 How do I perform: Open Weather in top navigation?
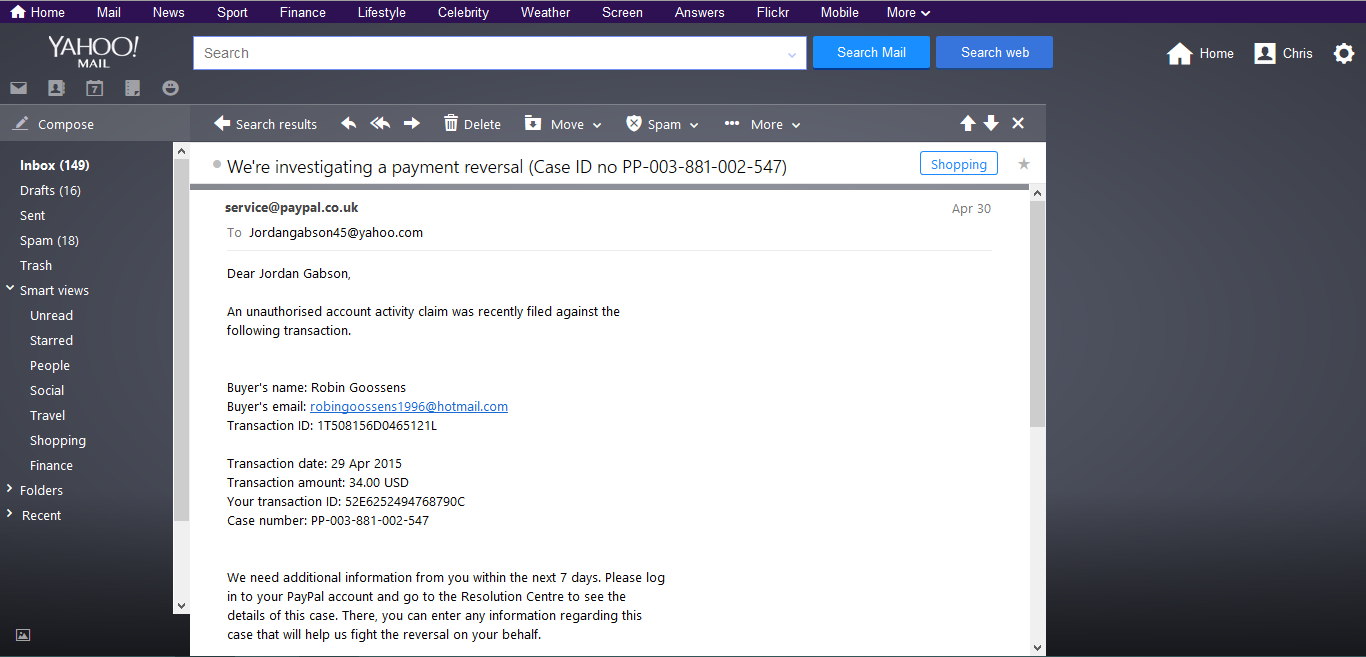tap(546, 12)
